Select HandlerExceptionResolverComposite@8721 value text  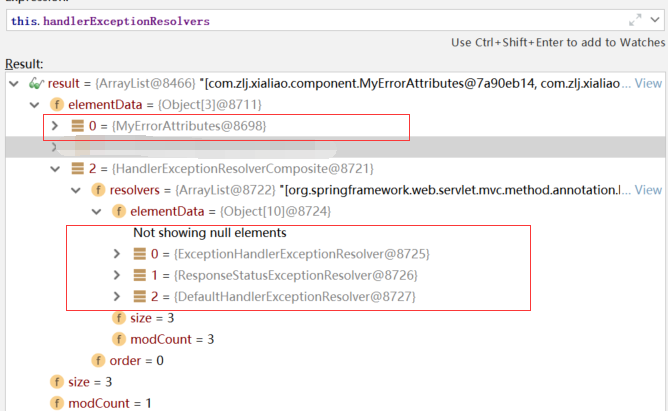[x=243, y=169]
